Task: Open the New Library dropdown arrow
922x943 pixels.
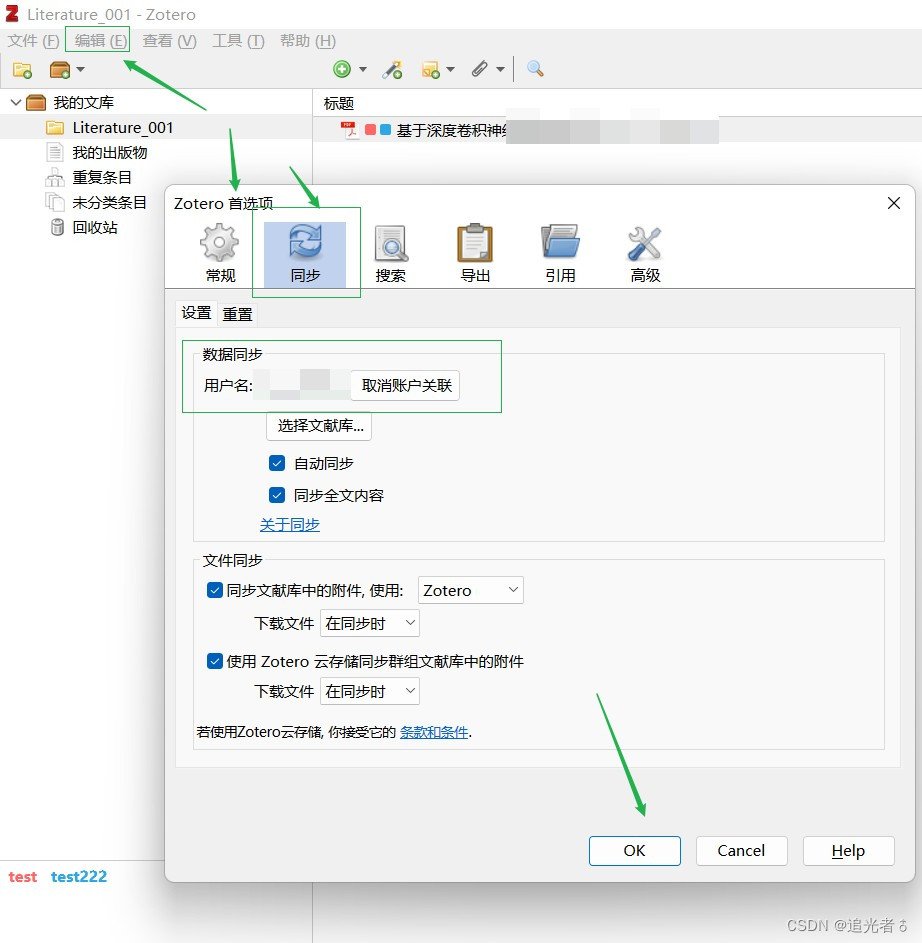Action: point(81,70)
